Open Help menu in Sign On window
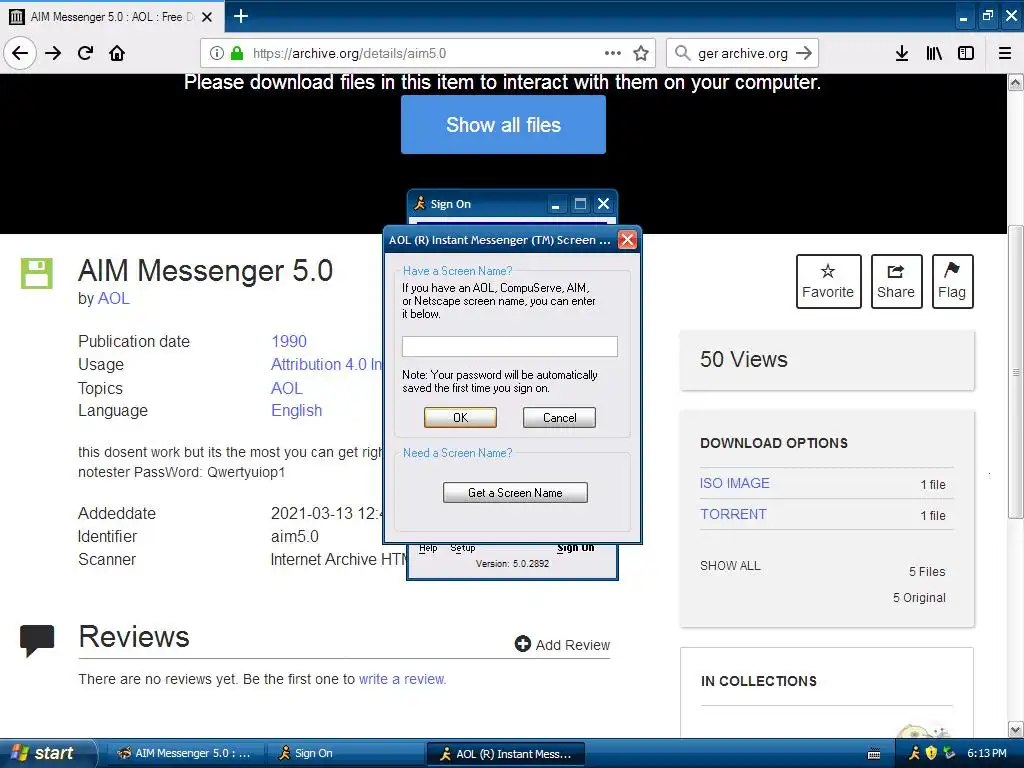 point(428,548)
